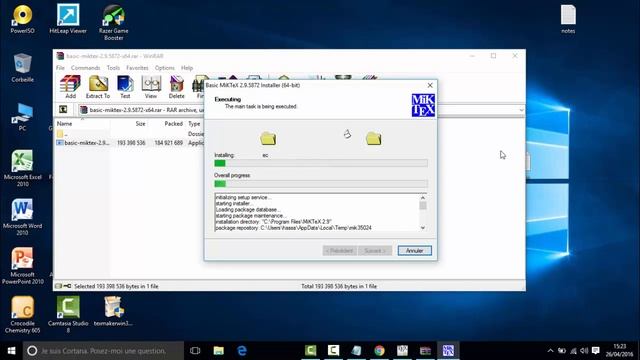Open the Help menu in WinRAR
Viewport: 640px width, 360px height.
[187, 68]
